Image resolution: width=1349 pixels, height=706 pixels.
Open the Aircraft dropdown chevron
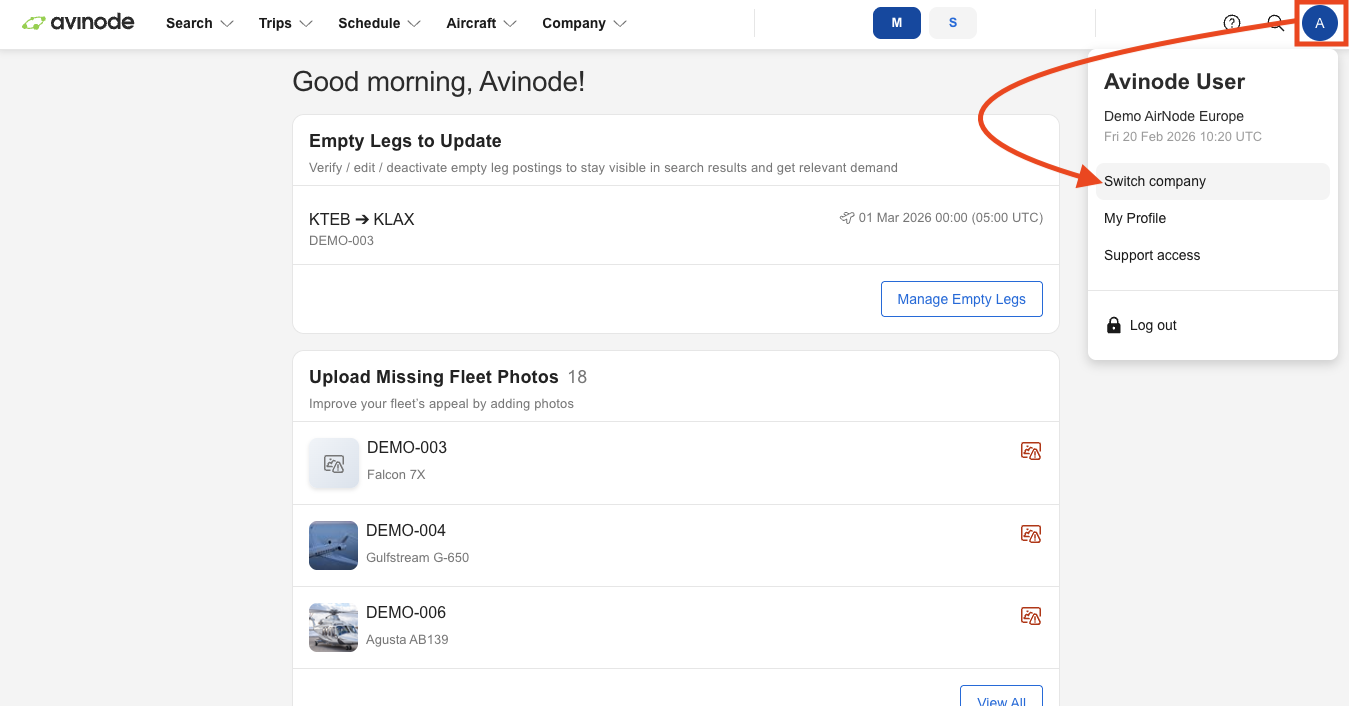[x=511, y=23]
